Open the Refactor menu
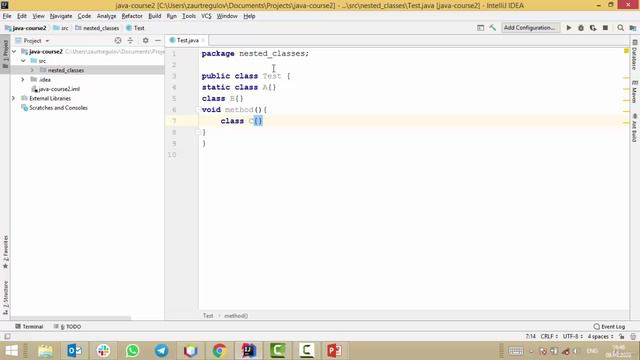This screenshot has width=640, height=360. (x=132, y=16)
